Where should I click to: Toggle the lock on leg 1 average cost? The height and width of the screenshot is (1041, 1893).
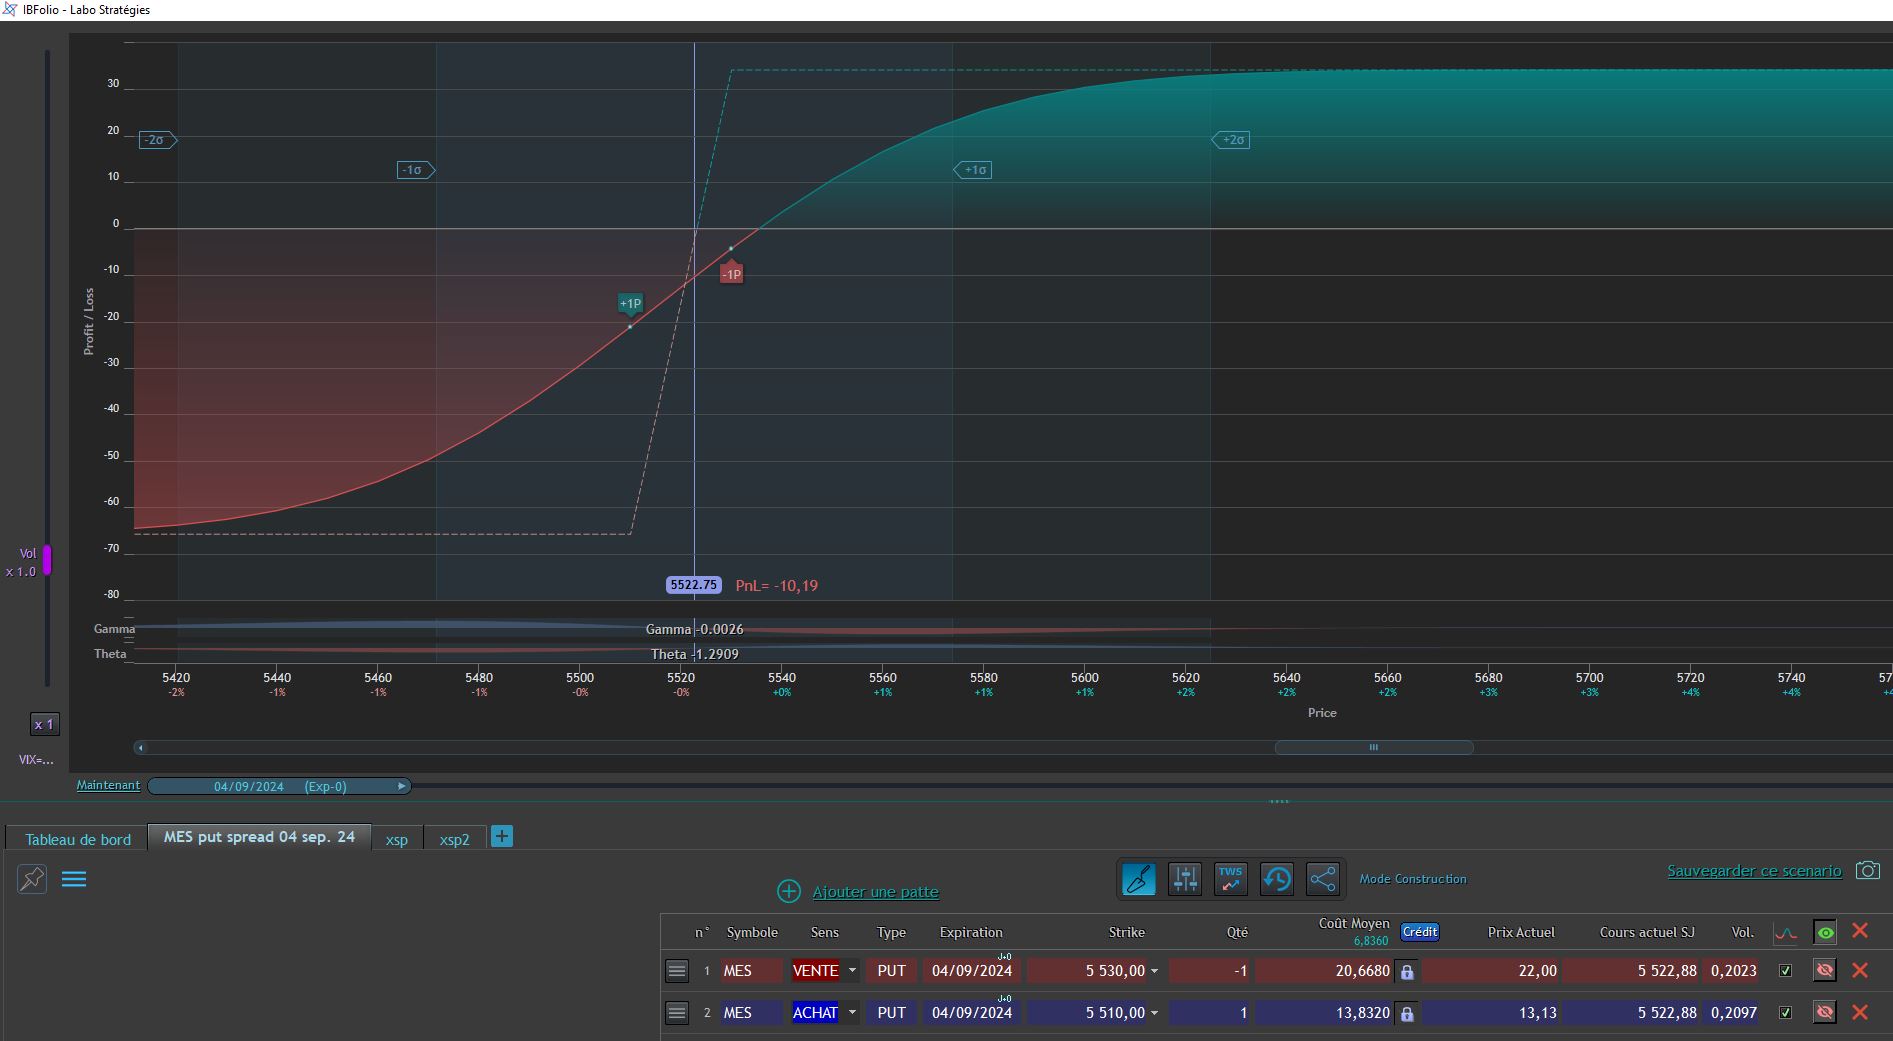pyautogui.click(x=1407, y=971)
